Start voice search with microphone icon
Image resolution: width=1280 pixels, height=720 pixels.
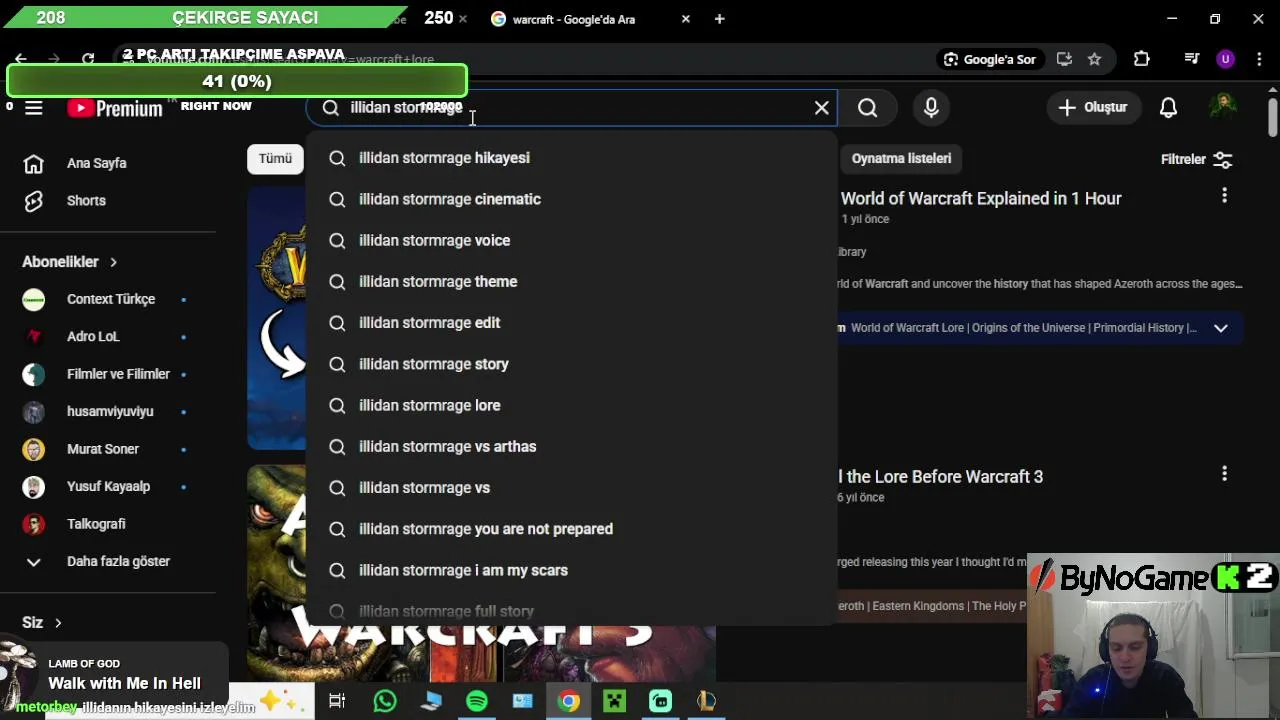(931, 107)
